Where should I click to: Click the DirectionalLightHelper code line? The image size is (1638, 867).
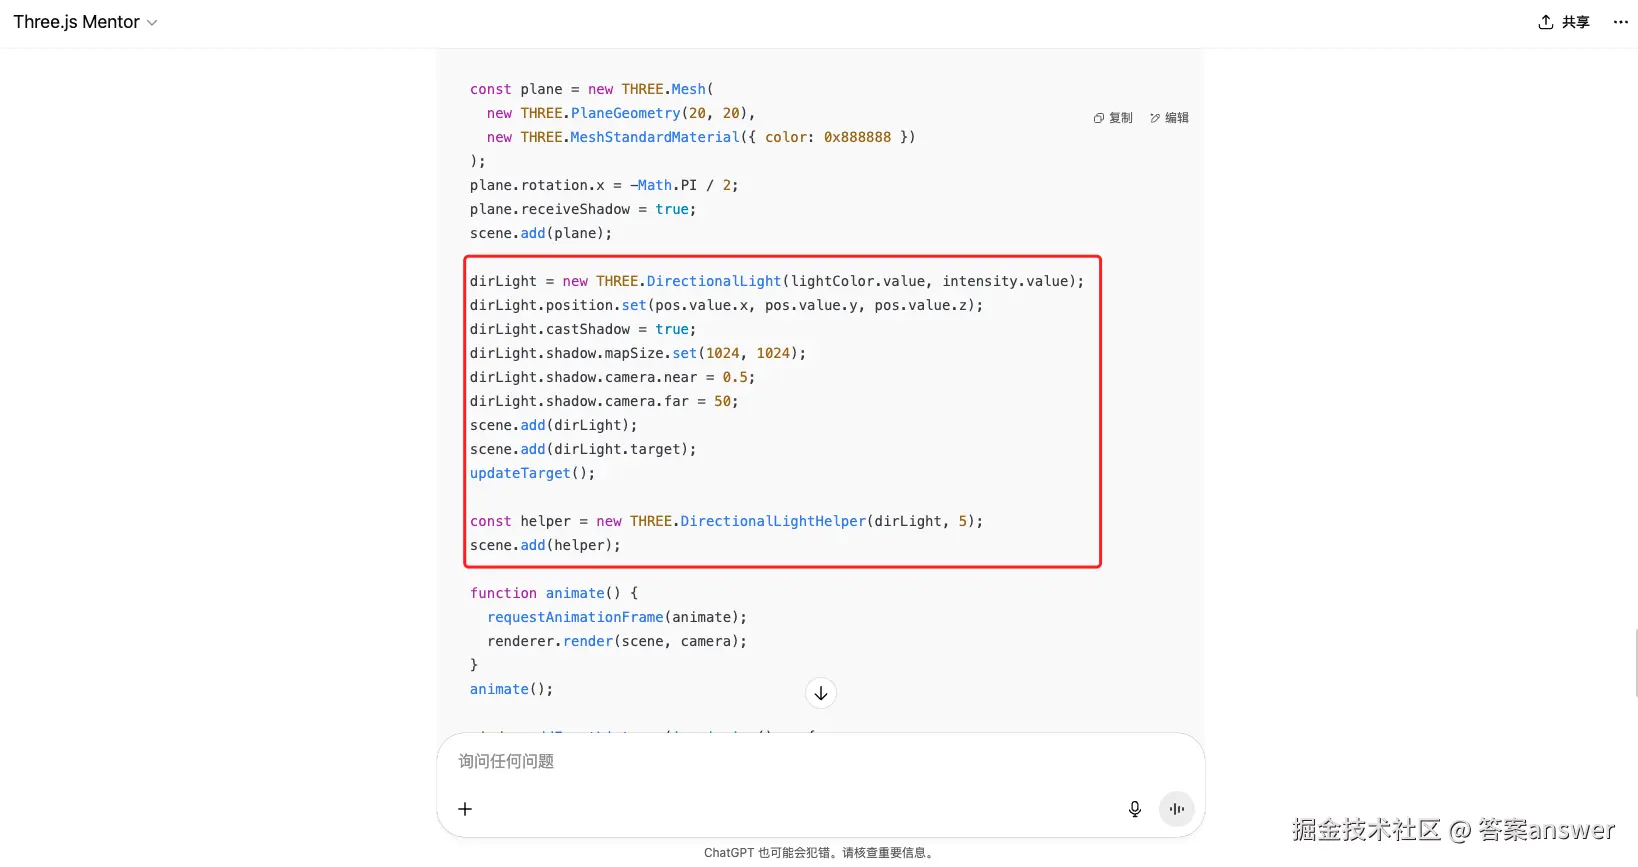coord(727,521)
